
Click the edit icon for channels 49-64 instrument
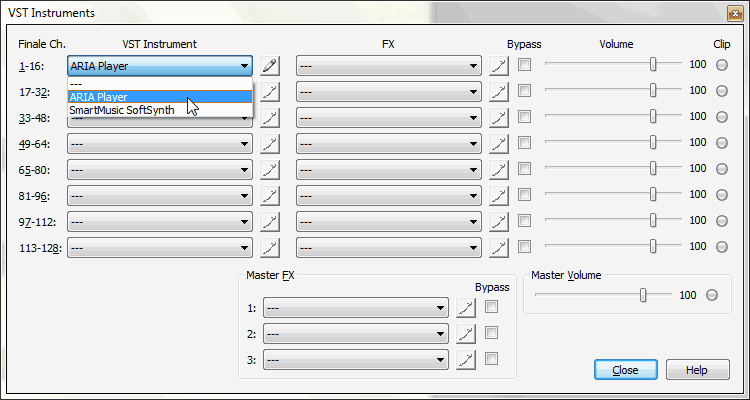pos(269,144)
